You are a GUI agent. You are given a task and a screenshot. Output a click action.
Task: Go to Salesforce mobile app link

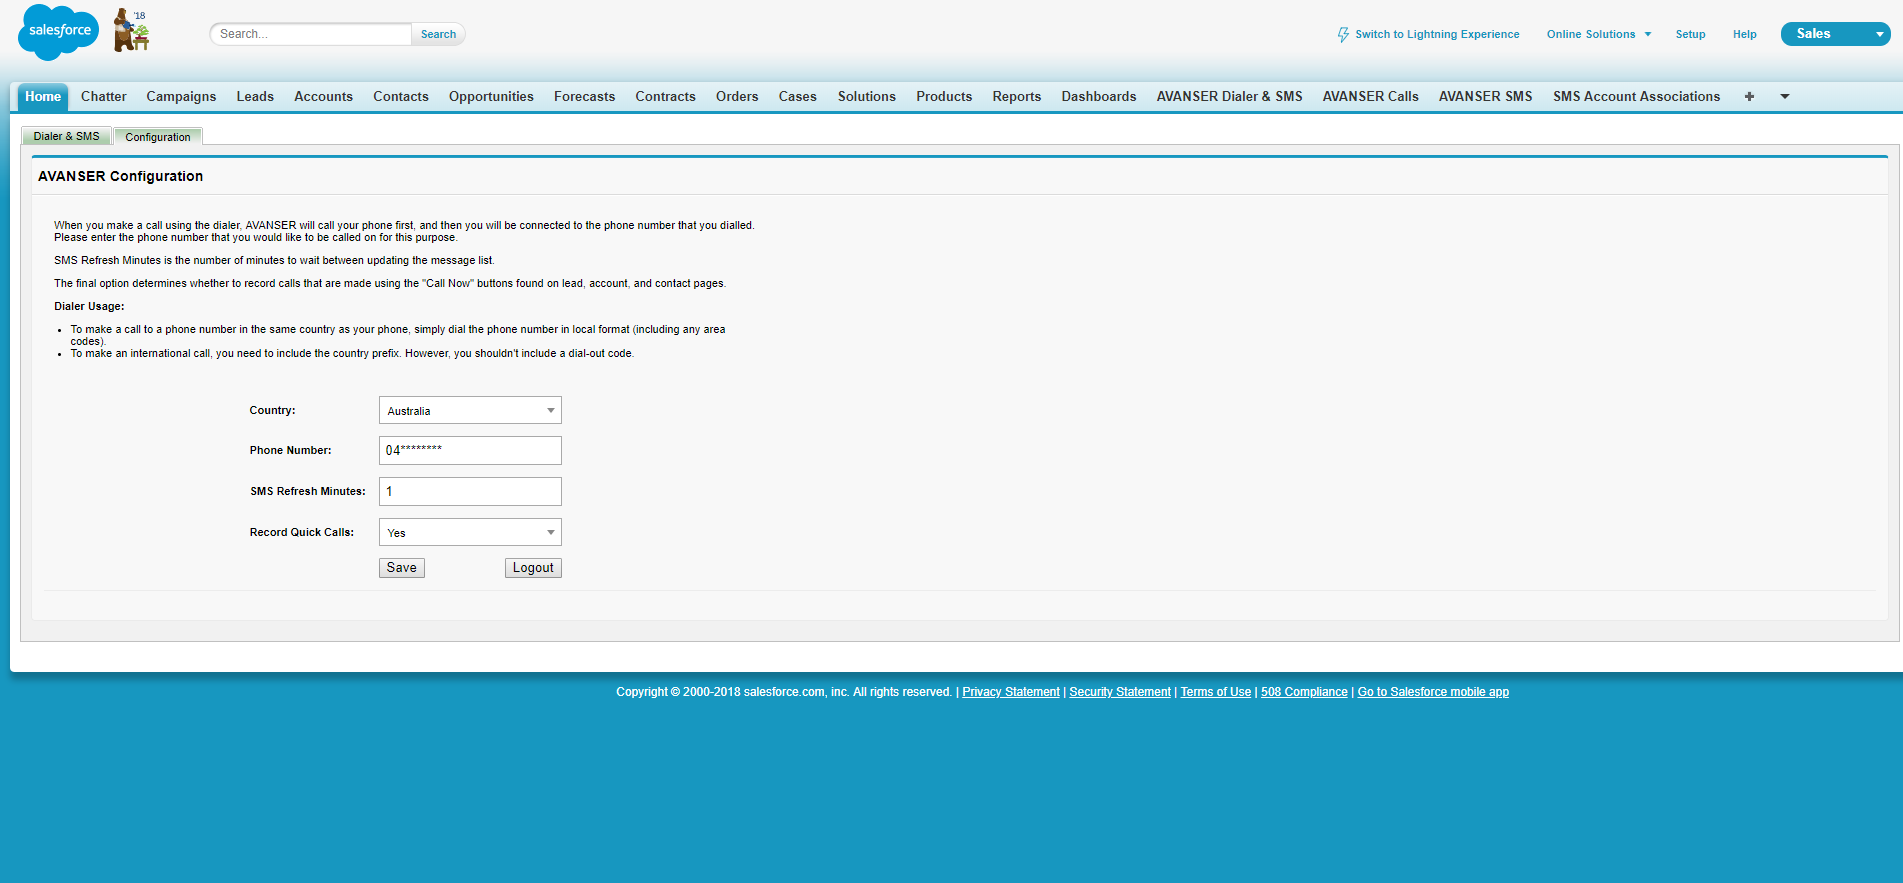1433,692
